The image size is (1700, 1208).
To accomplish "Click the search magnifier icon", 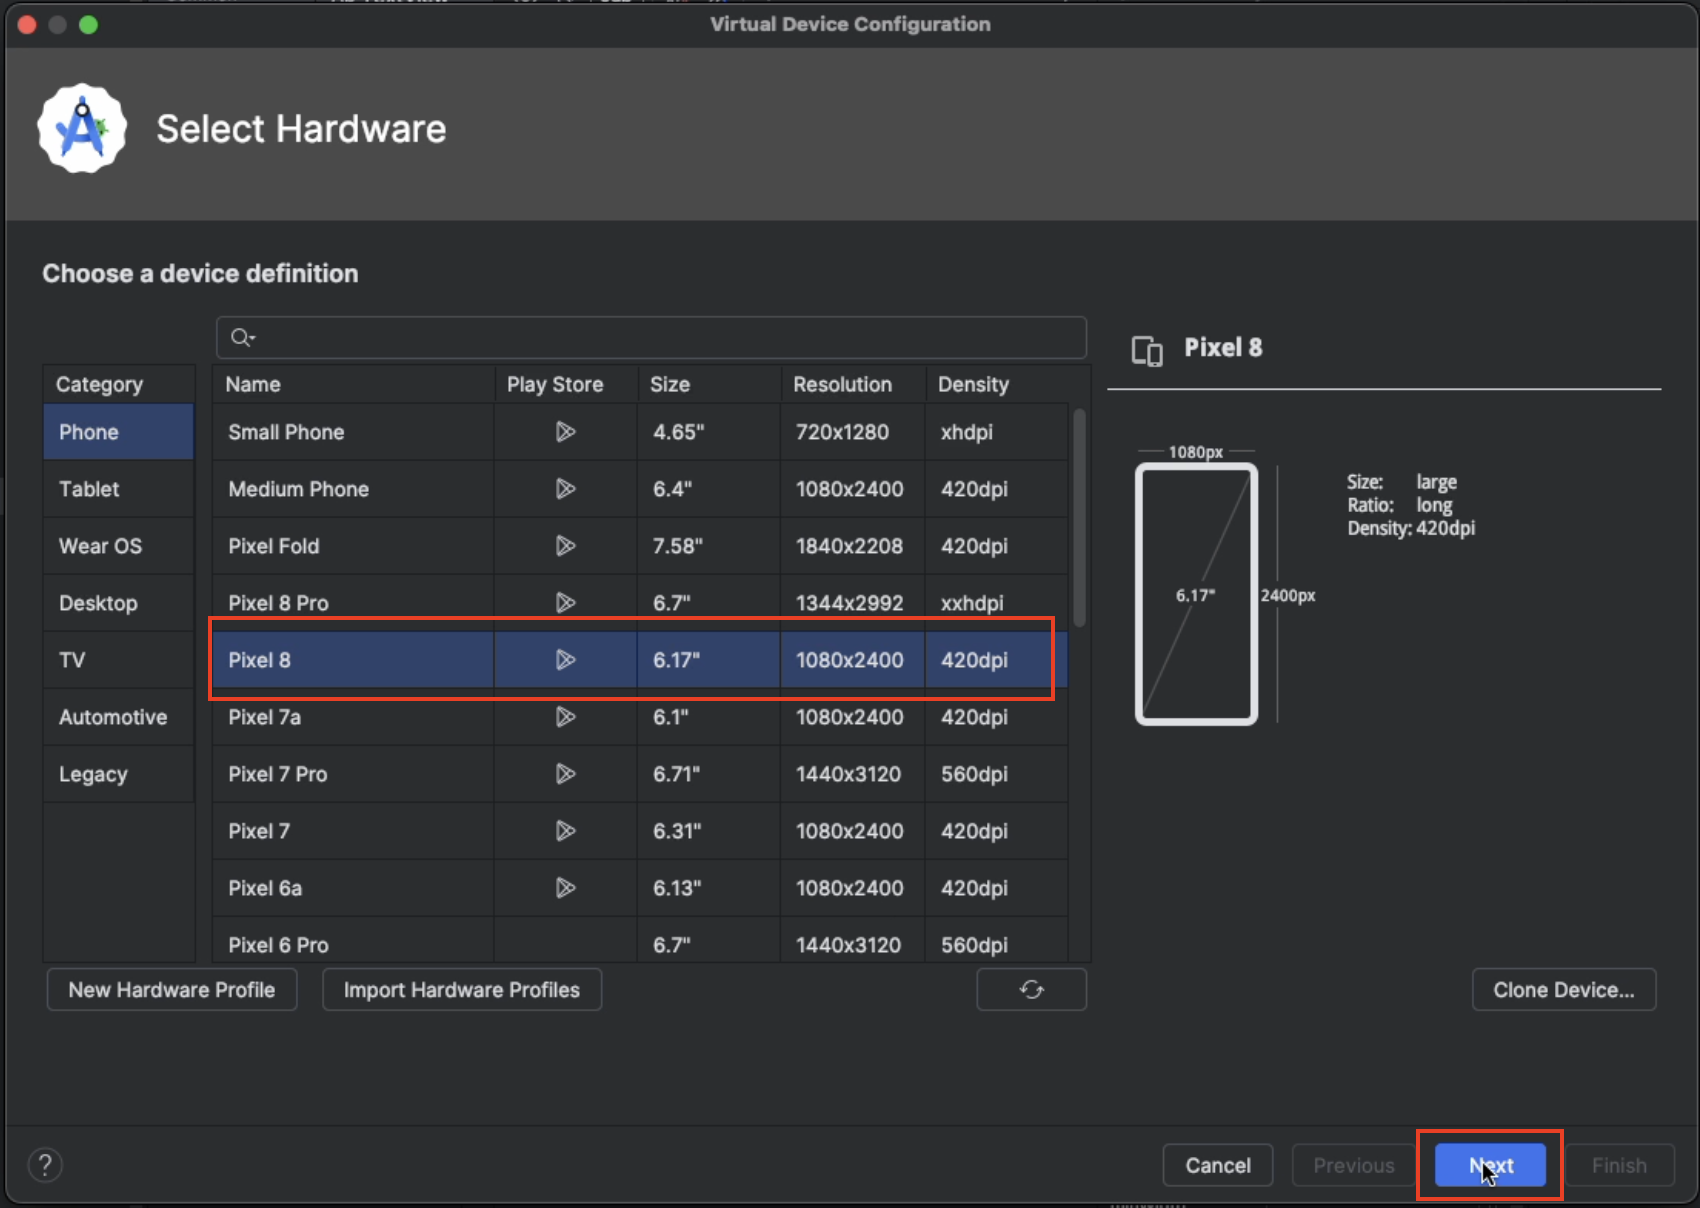I will pyautogui.click(x=242, y=338).
